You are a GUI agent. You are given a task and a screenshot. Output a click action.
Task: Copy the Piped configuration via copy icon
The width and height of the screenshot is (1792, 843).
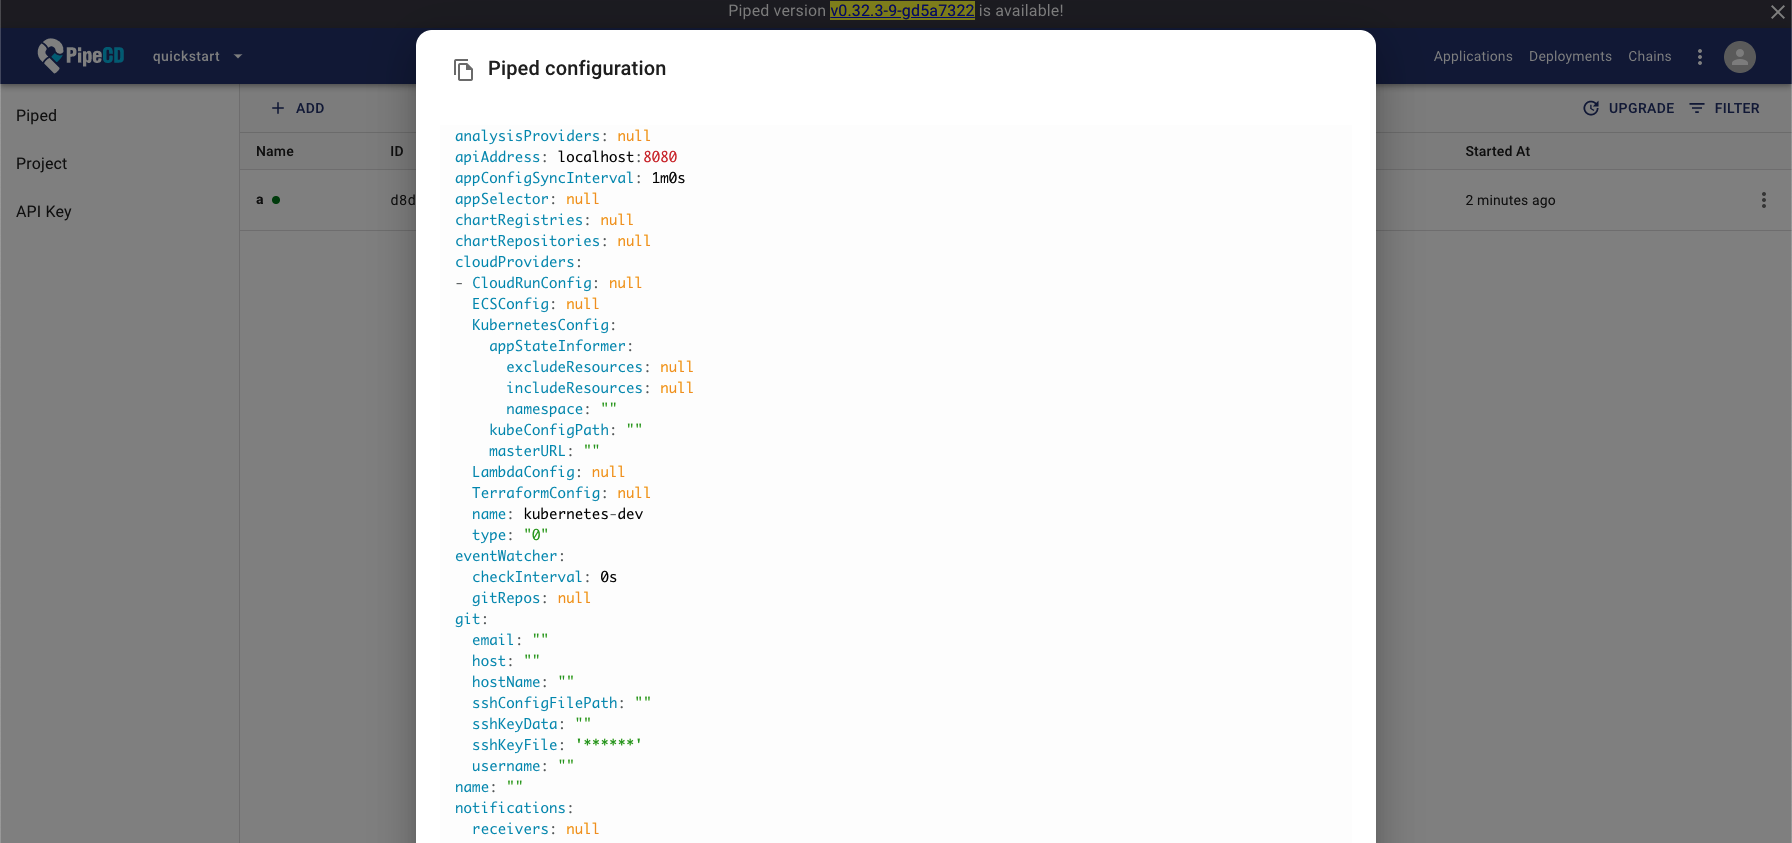[463, 69]
